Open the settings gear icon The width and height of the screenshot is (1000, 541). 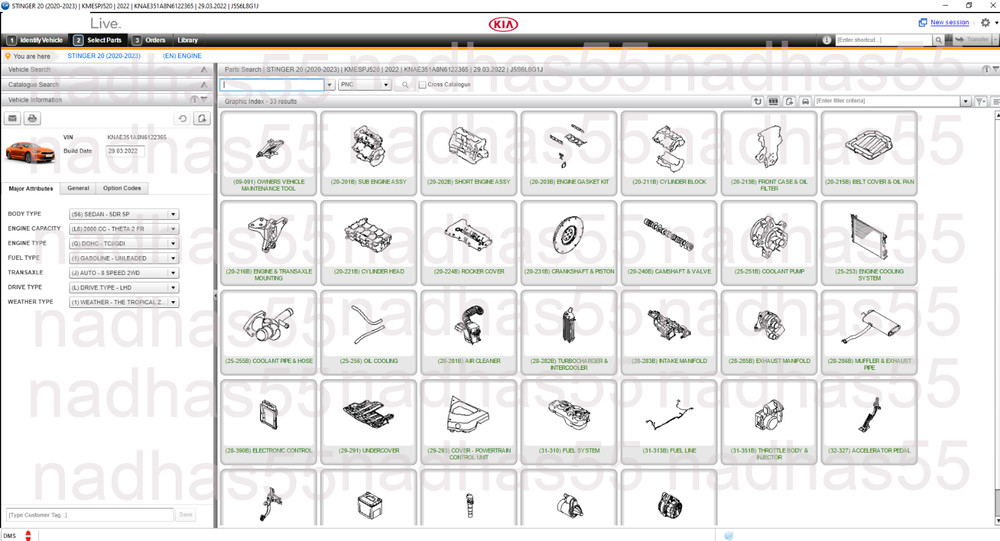(985, 22)
